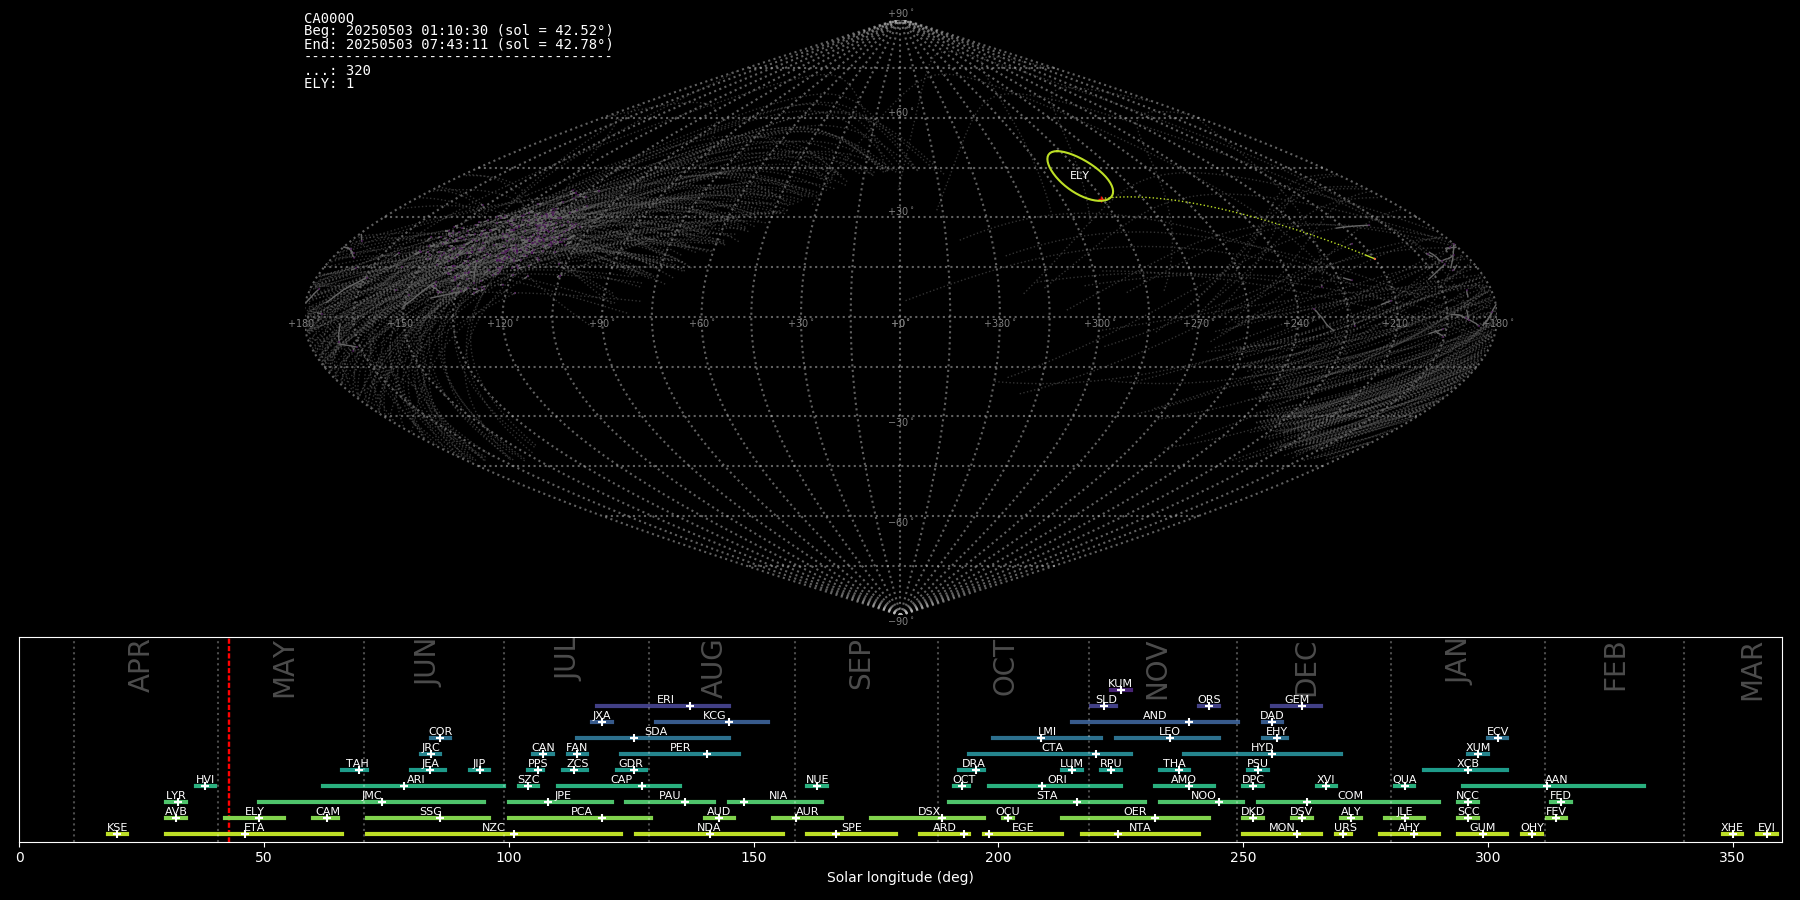Select the ETA shower label
Screen dimensions: 1800x900
click(x=254, y=828)
